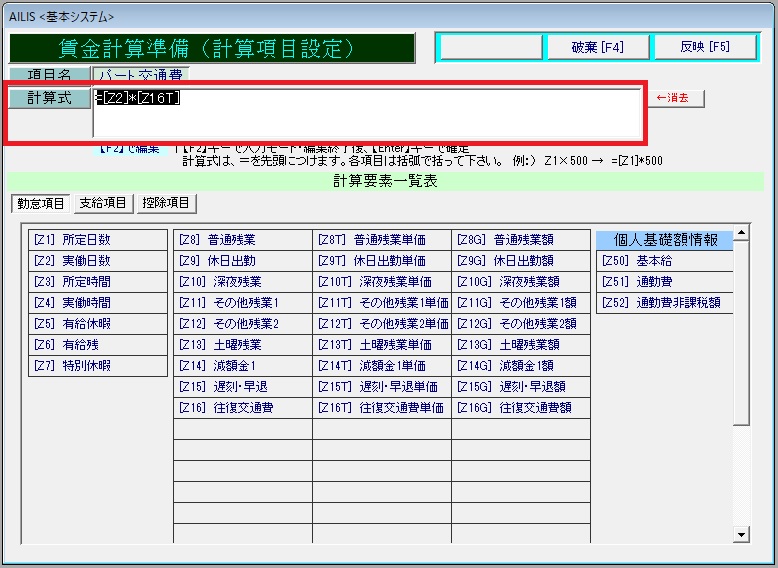Choose the [Z2] 実働日数 item
This screenshot has width=778, height=568.
click(x=98, y=261)
